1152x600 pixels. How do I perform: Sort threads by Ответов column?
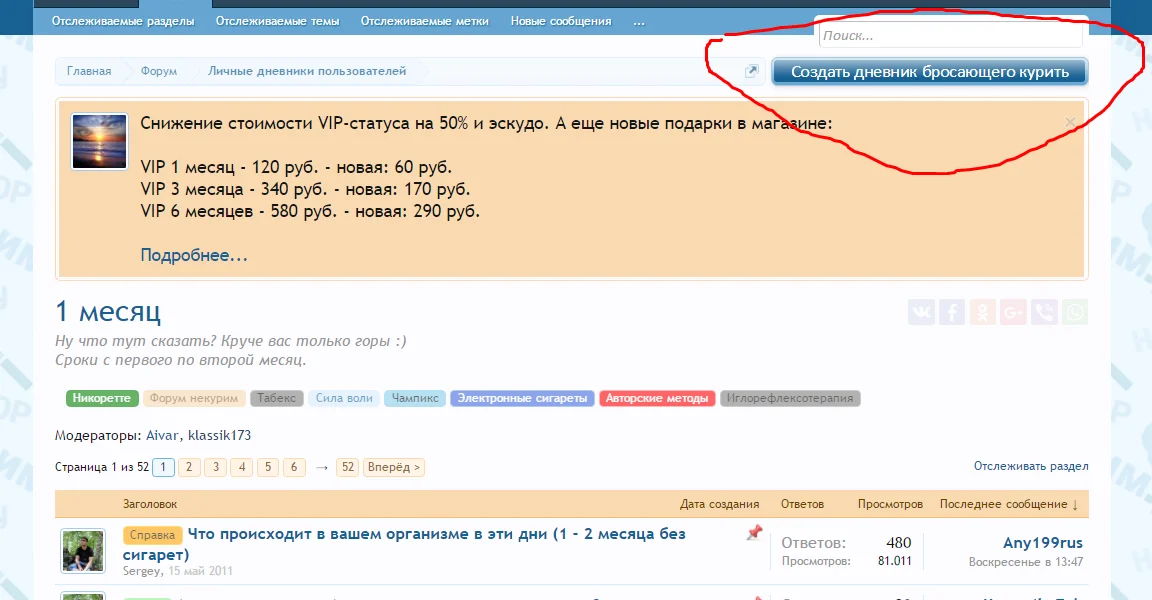click(x=802, y=505)
